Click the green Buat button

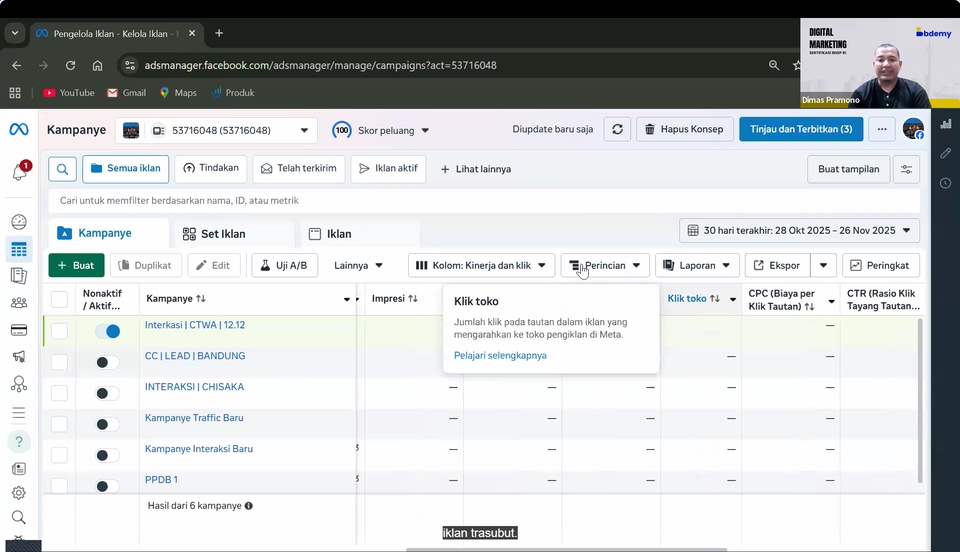tap(76, 266)
